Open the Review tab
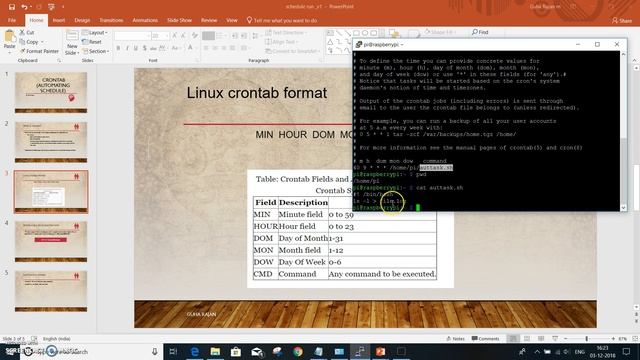The width and height of the screenshot is (640, 360). point(209,20)
